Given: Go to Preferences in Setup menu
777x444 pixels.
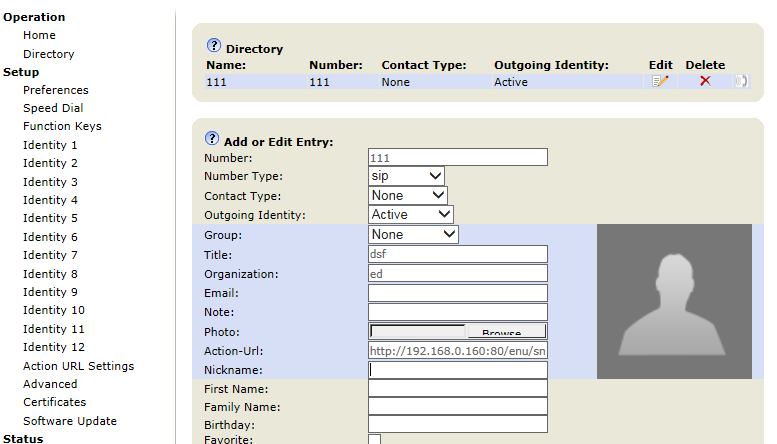Looking at the screenshot, I should (x=55, y=90).
